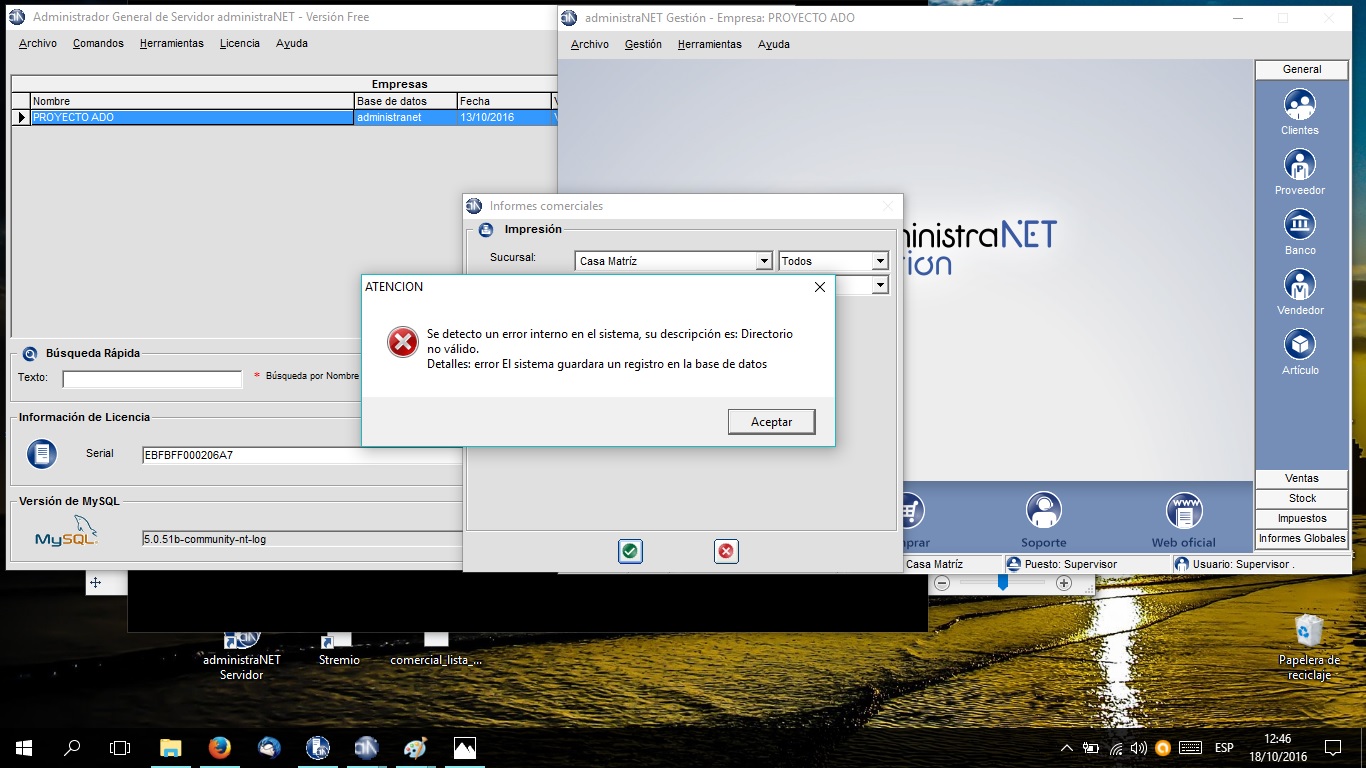This screenshot has width=1366, height=768.
Task: Switch to Informes Globales sidebar section
Action: click(1302, 538)
